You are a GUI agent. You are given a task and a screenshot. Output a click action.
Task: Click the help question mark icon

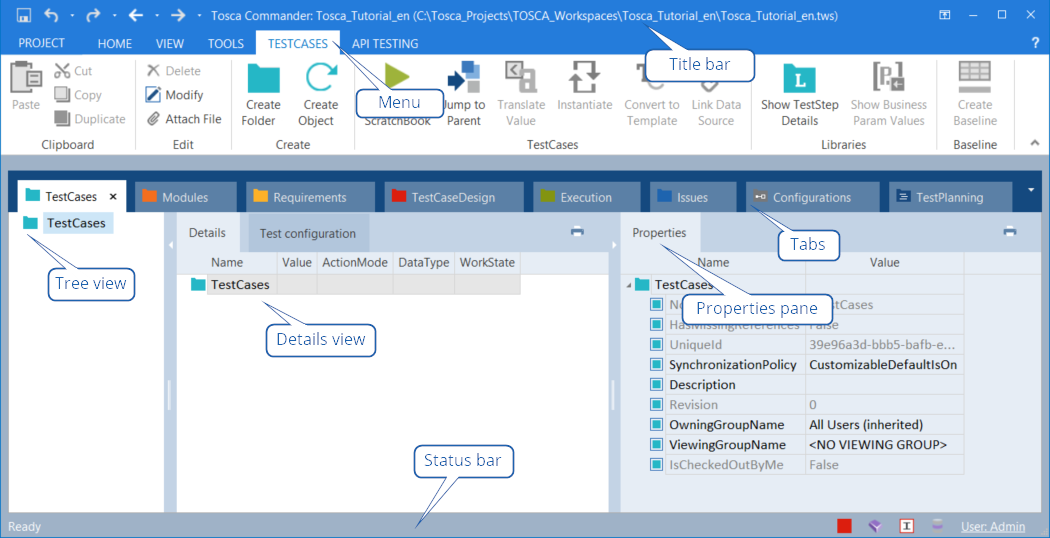[1035, 43]
